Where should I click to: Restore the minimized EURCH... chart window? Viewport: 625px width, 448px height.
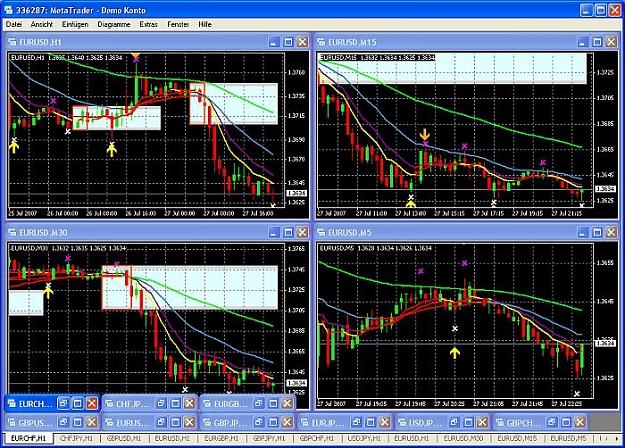(63, 403)
